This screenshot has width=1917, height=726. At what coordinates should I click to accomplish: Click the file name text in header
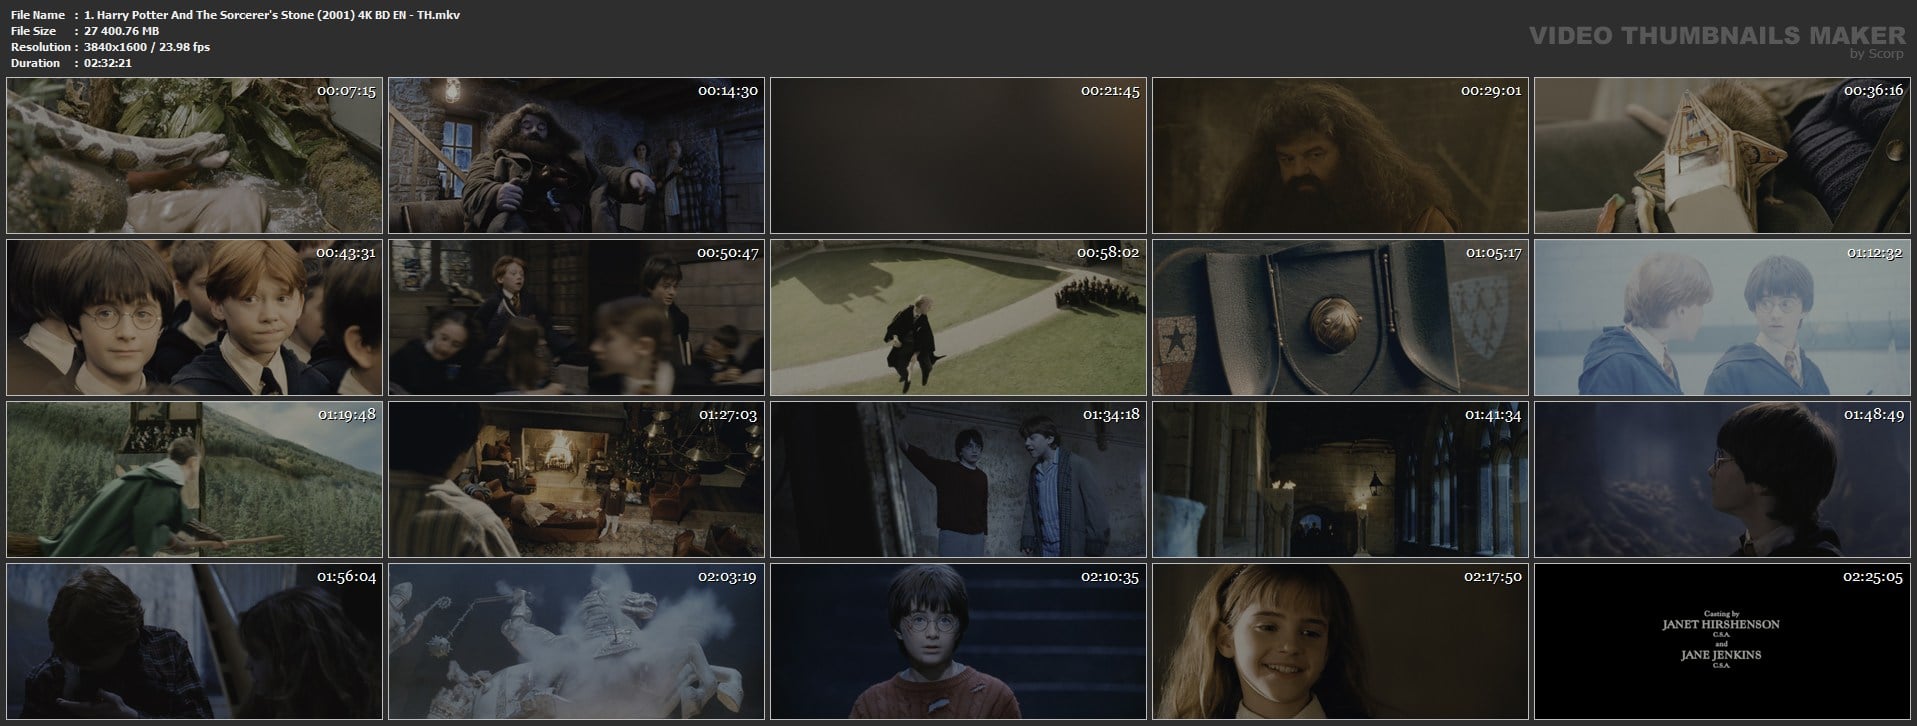point(272,15)
